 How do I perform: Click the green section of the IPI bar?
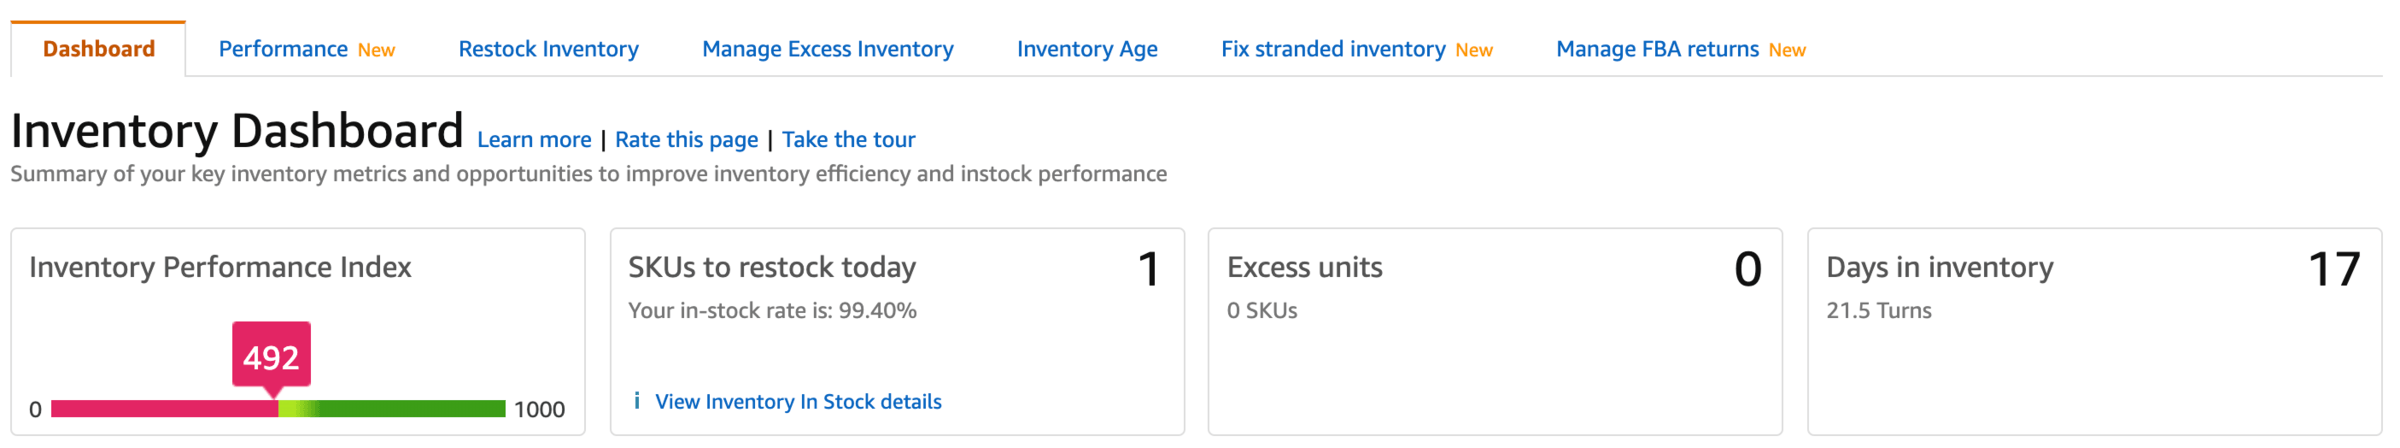pyautogui.click(x=410, y=409)
